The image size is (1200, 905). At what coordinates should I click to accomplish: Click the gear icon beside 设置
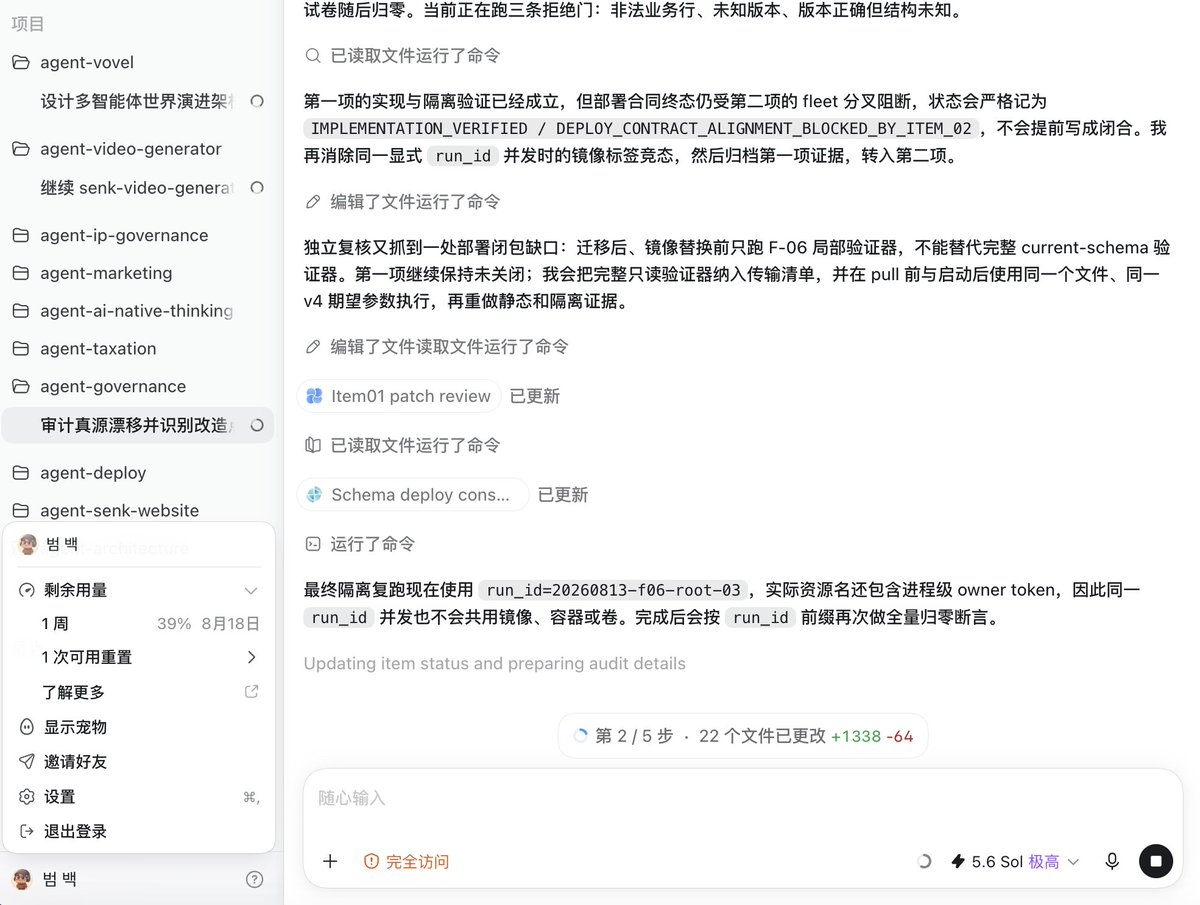[x=27, y=797]
